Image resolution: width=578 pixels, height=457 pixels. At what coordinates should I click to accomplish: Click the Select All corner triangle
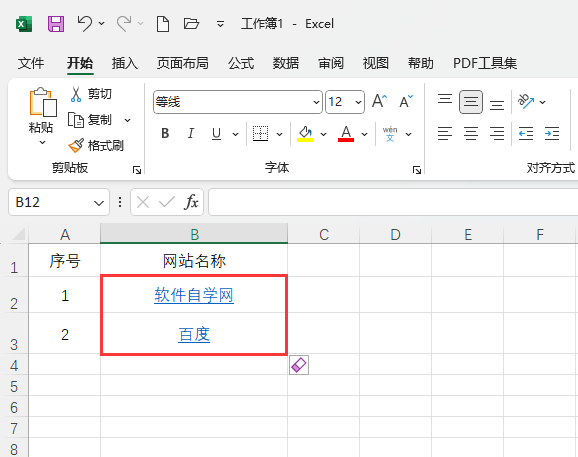(x=18, y=234)
